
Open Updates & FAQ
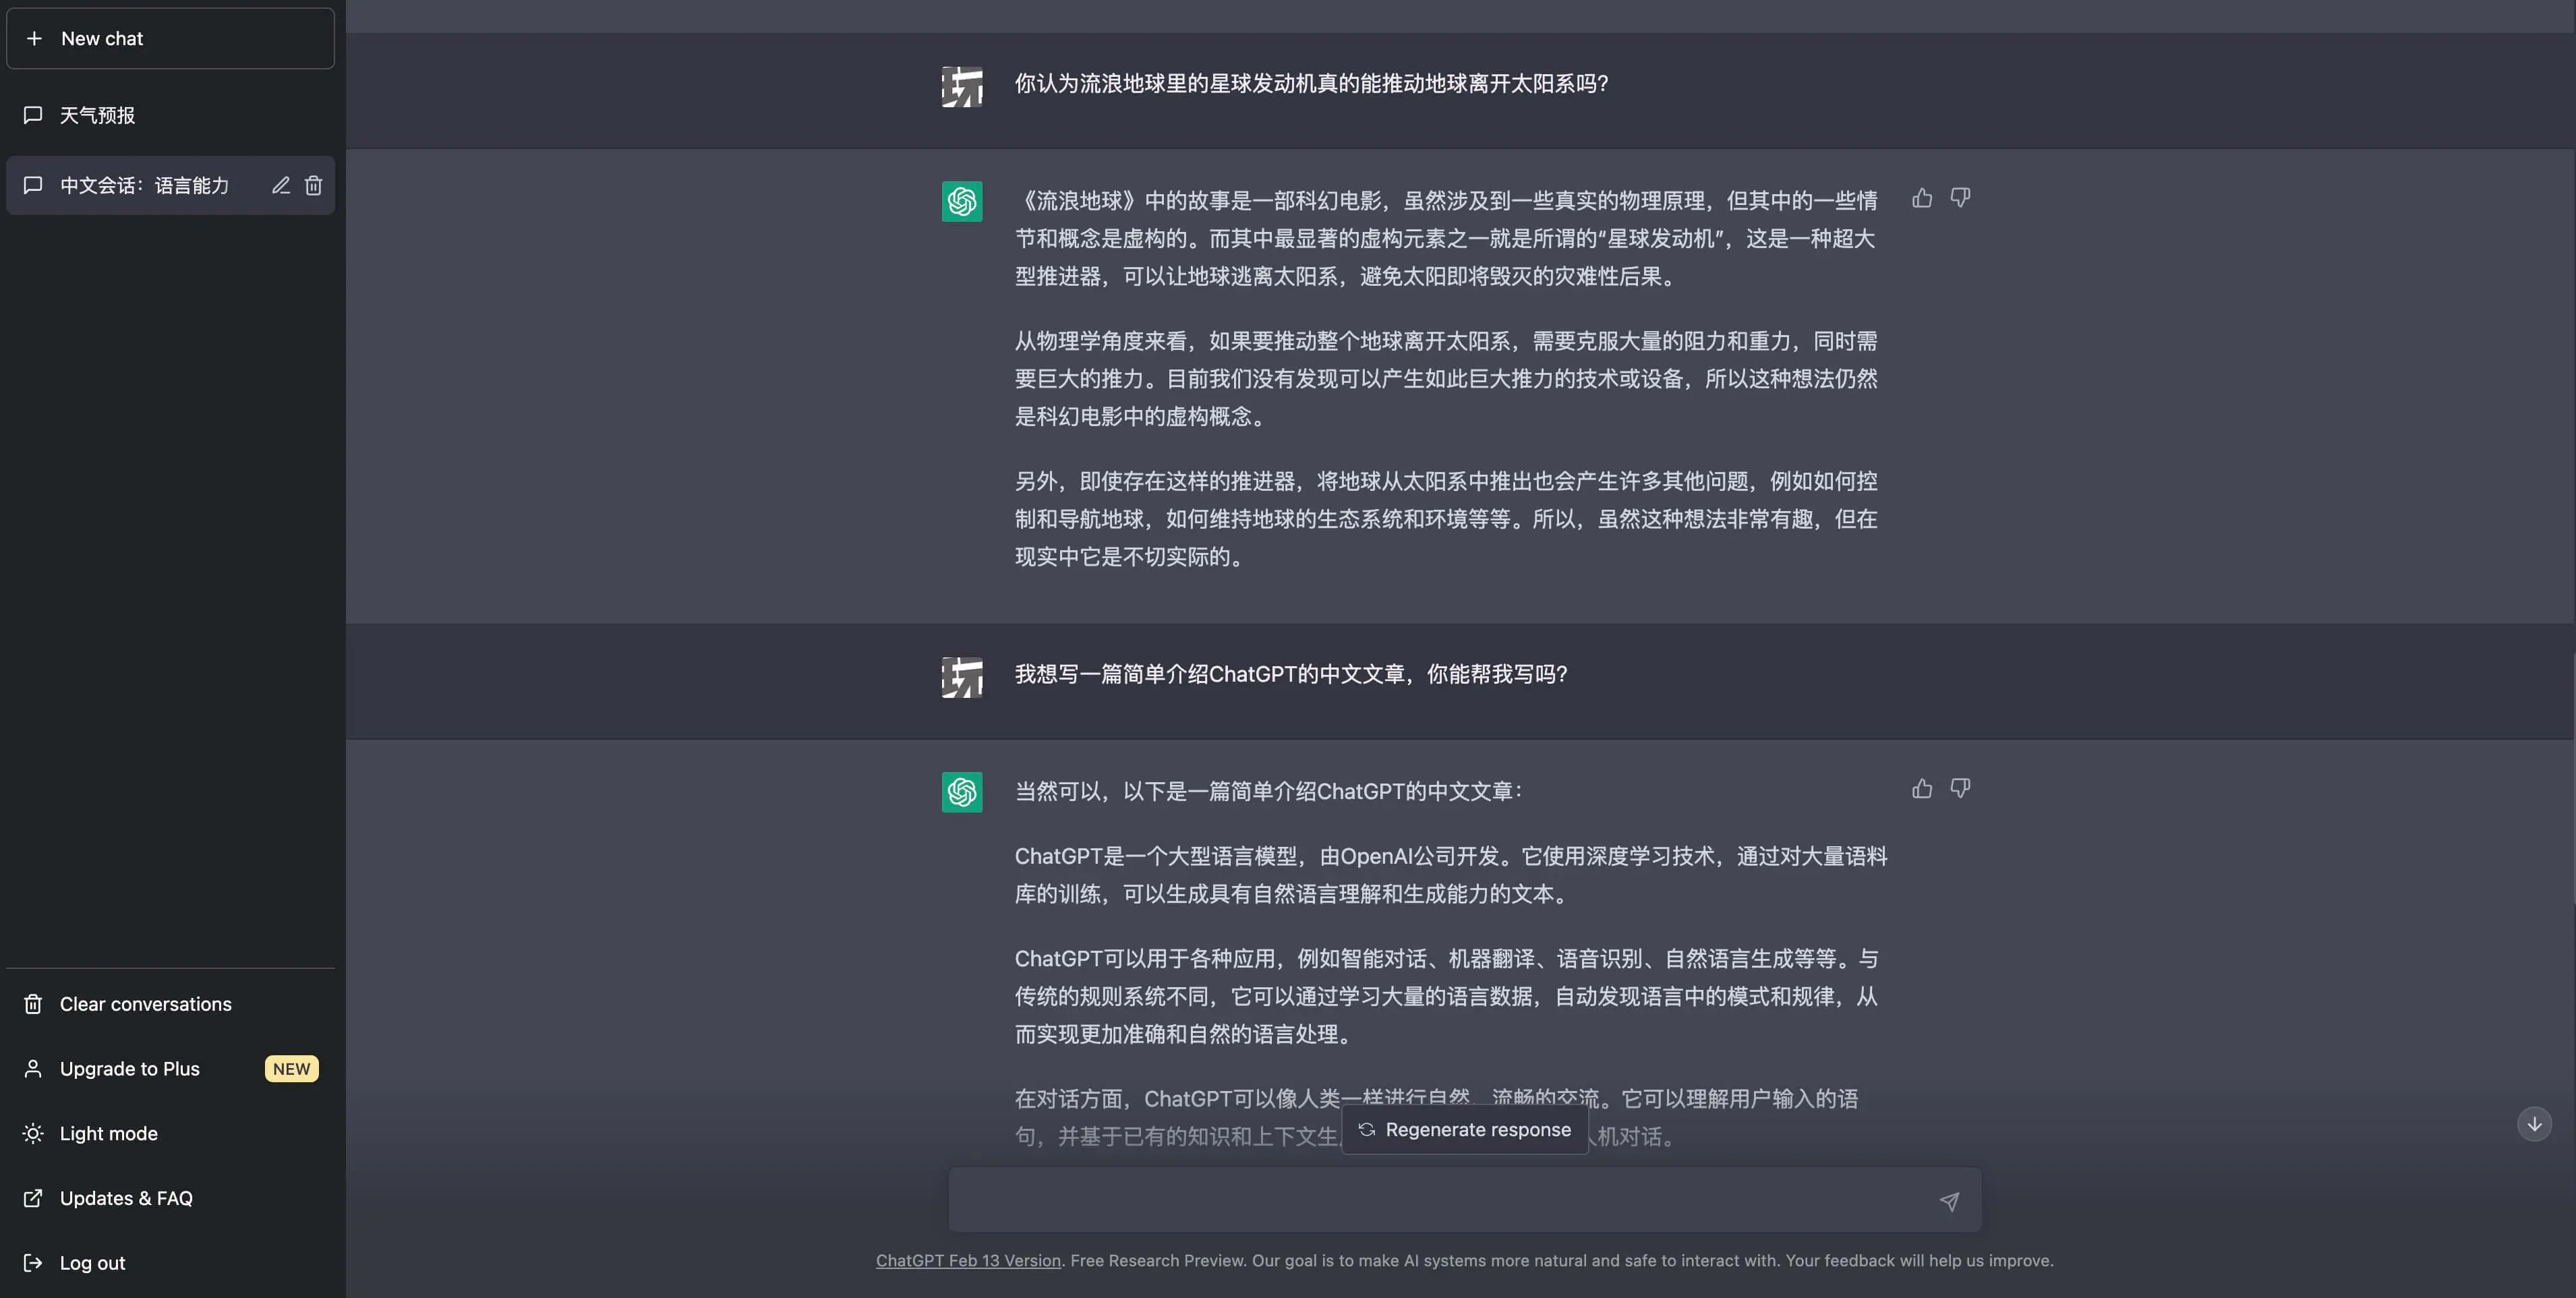pyautogui.click(x=170, y=1198)
